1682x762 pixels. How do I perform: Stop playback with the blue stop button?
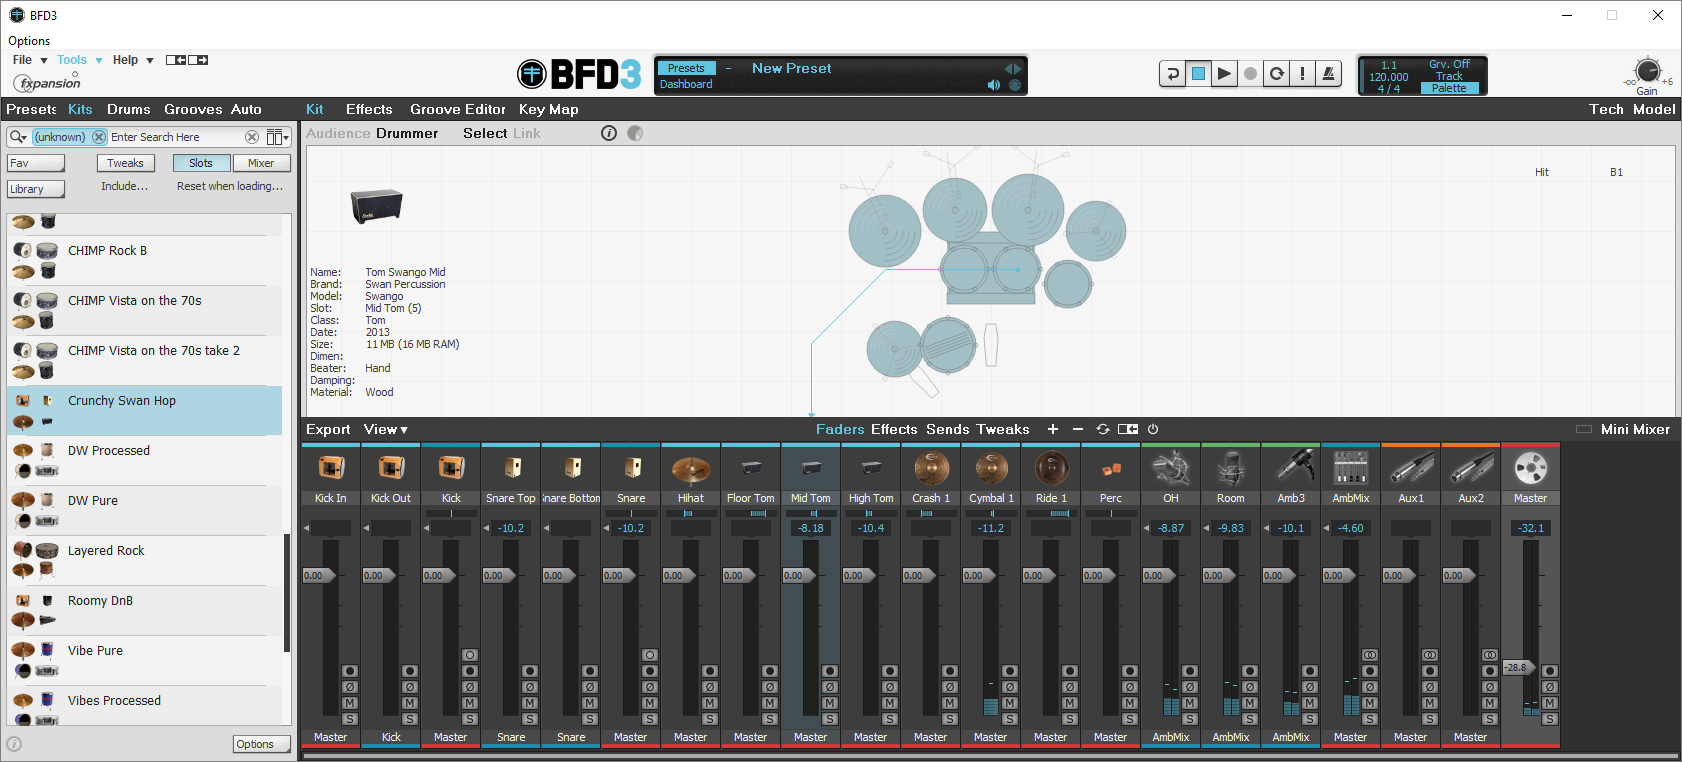click(x=1198, y=73)
